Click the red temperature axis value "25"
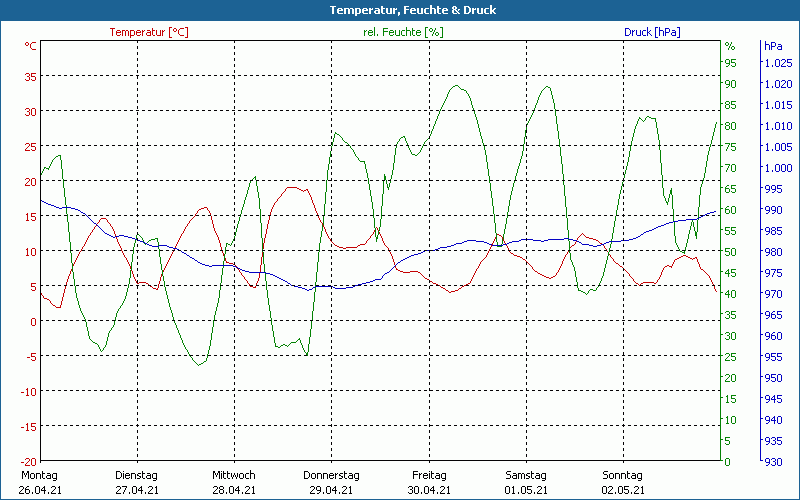The height and width of the screenshot is (500, 800). coord(31,147)
